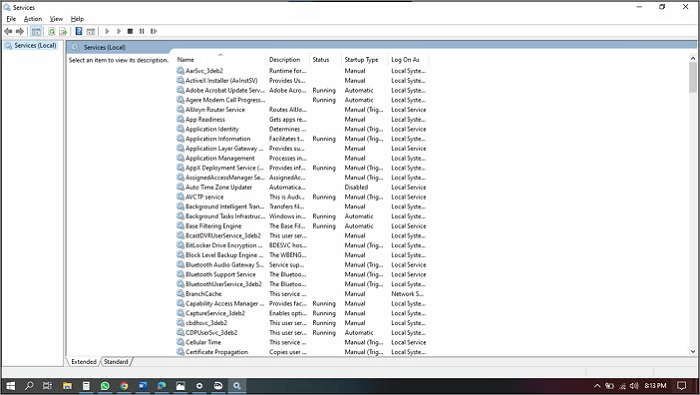Image resolution: width=700 pixels, height=395 pixels.
Task: Switch to the Standard tab
Action: [116, 362]
